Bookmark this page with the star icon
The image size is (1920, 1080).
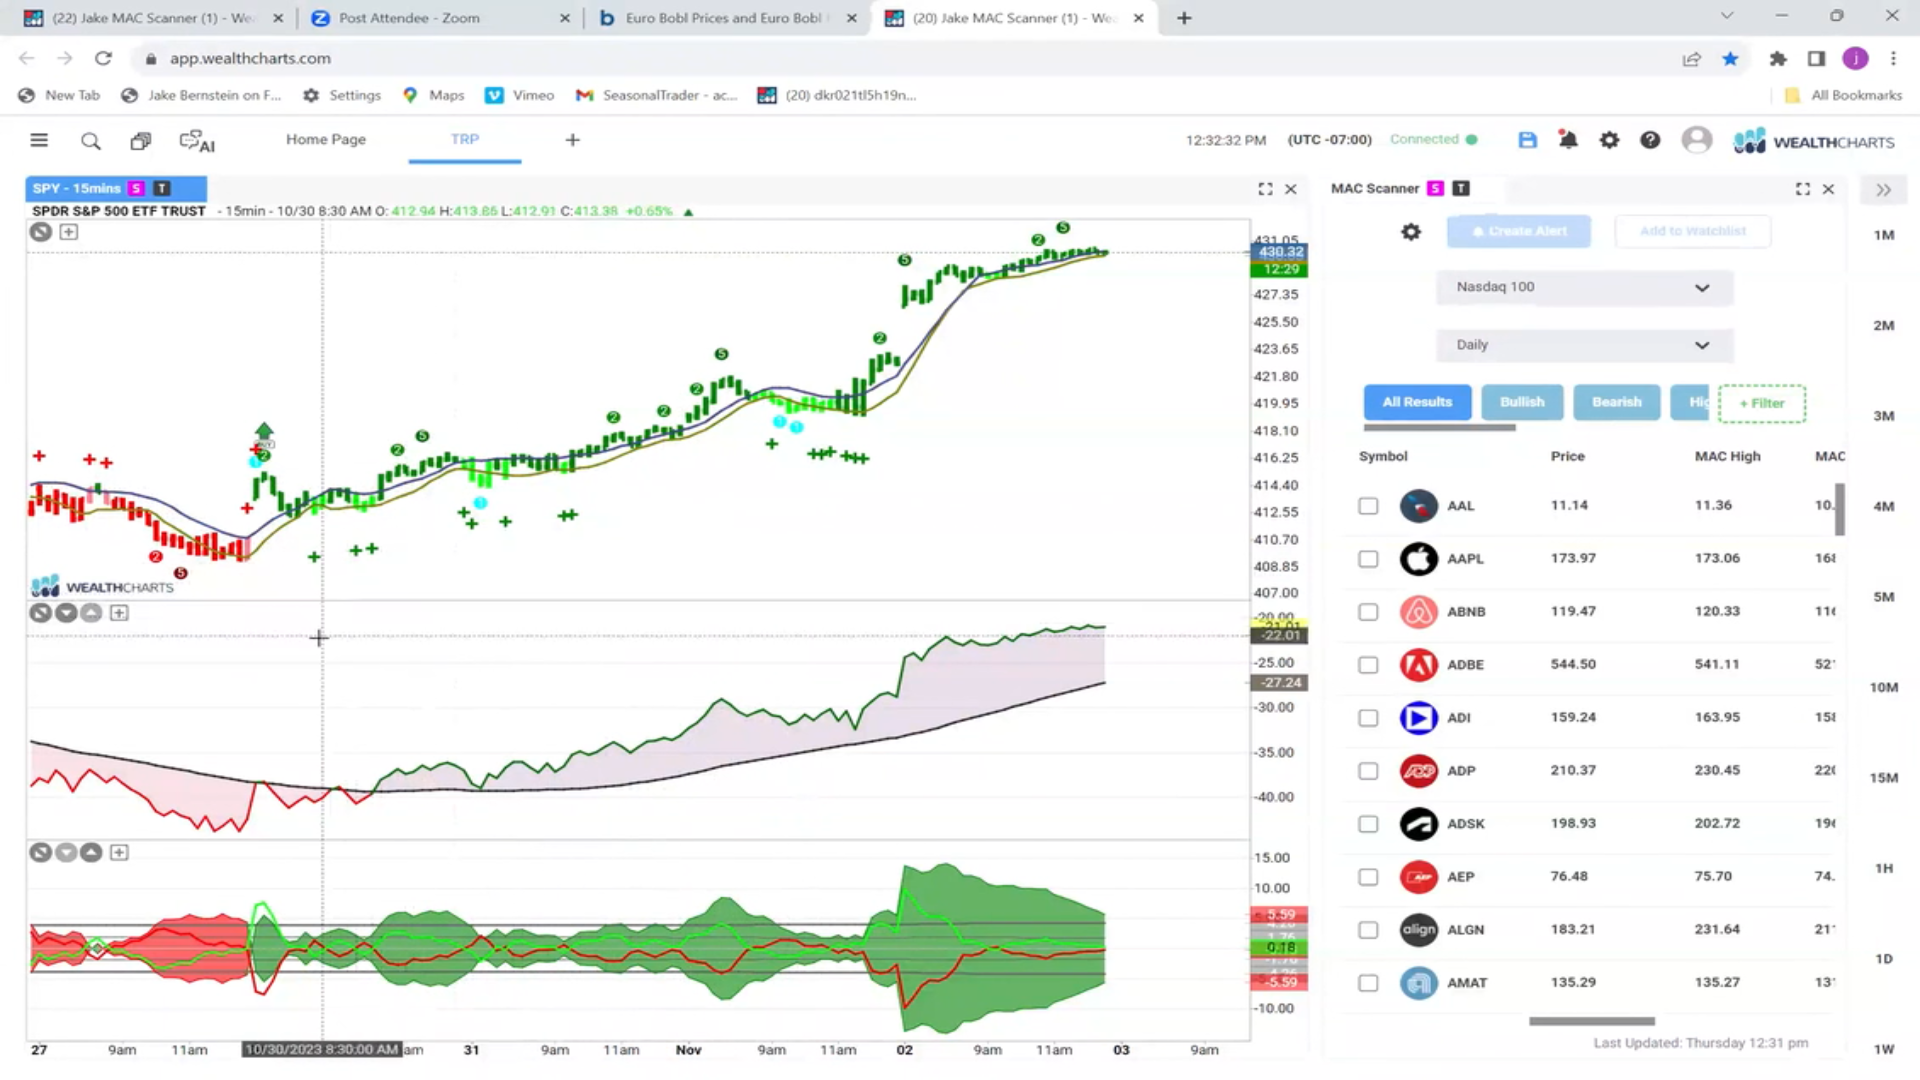[x=1730, y=59]
